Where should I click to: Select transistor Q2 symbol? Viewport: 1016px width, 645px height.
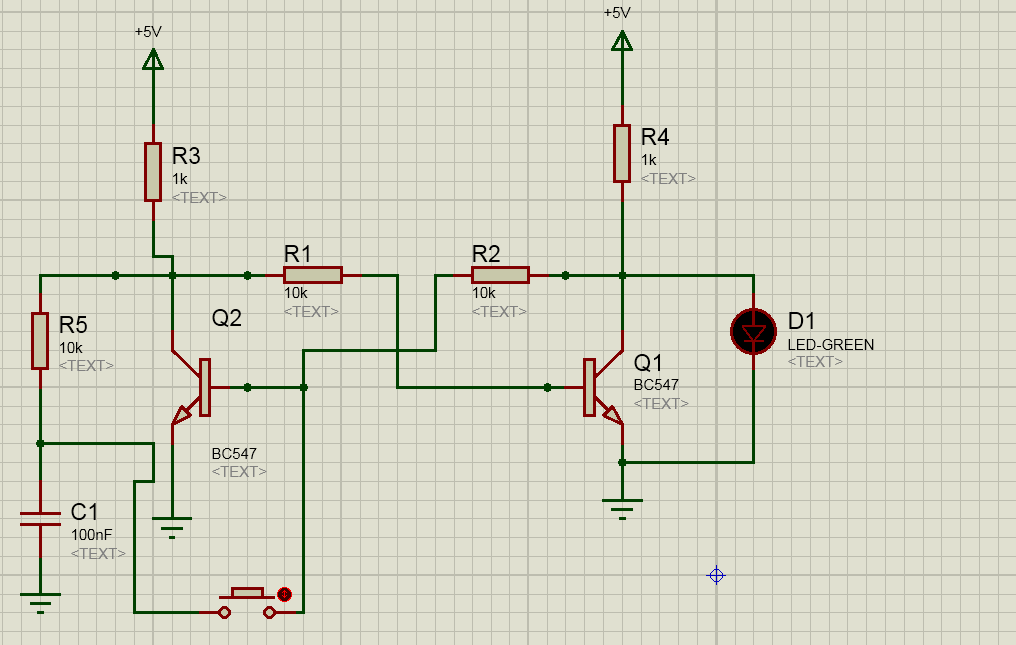192,388
